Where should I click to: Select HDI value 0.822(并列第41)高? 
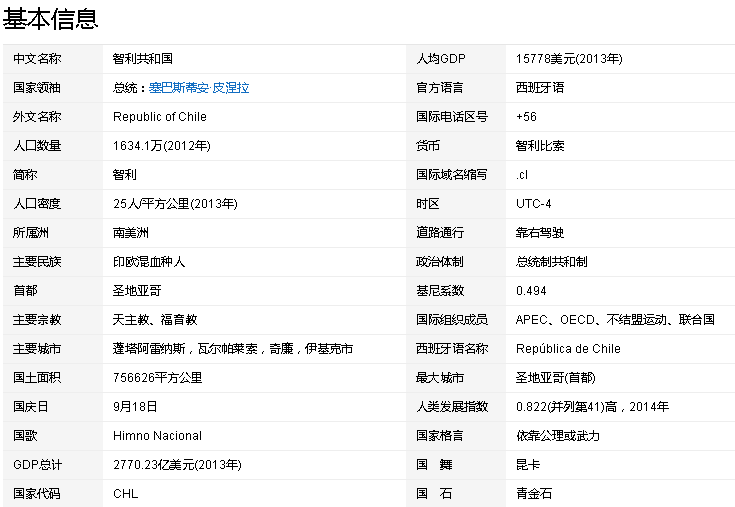566,407
